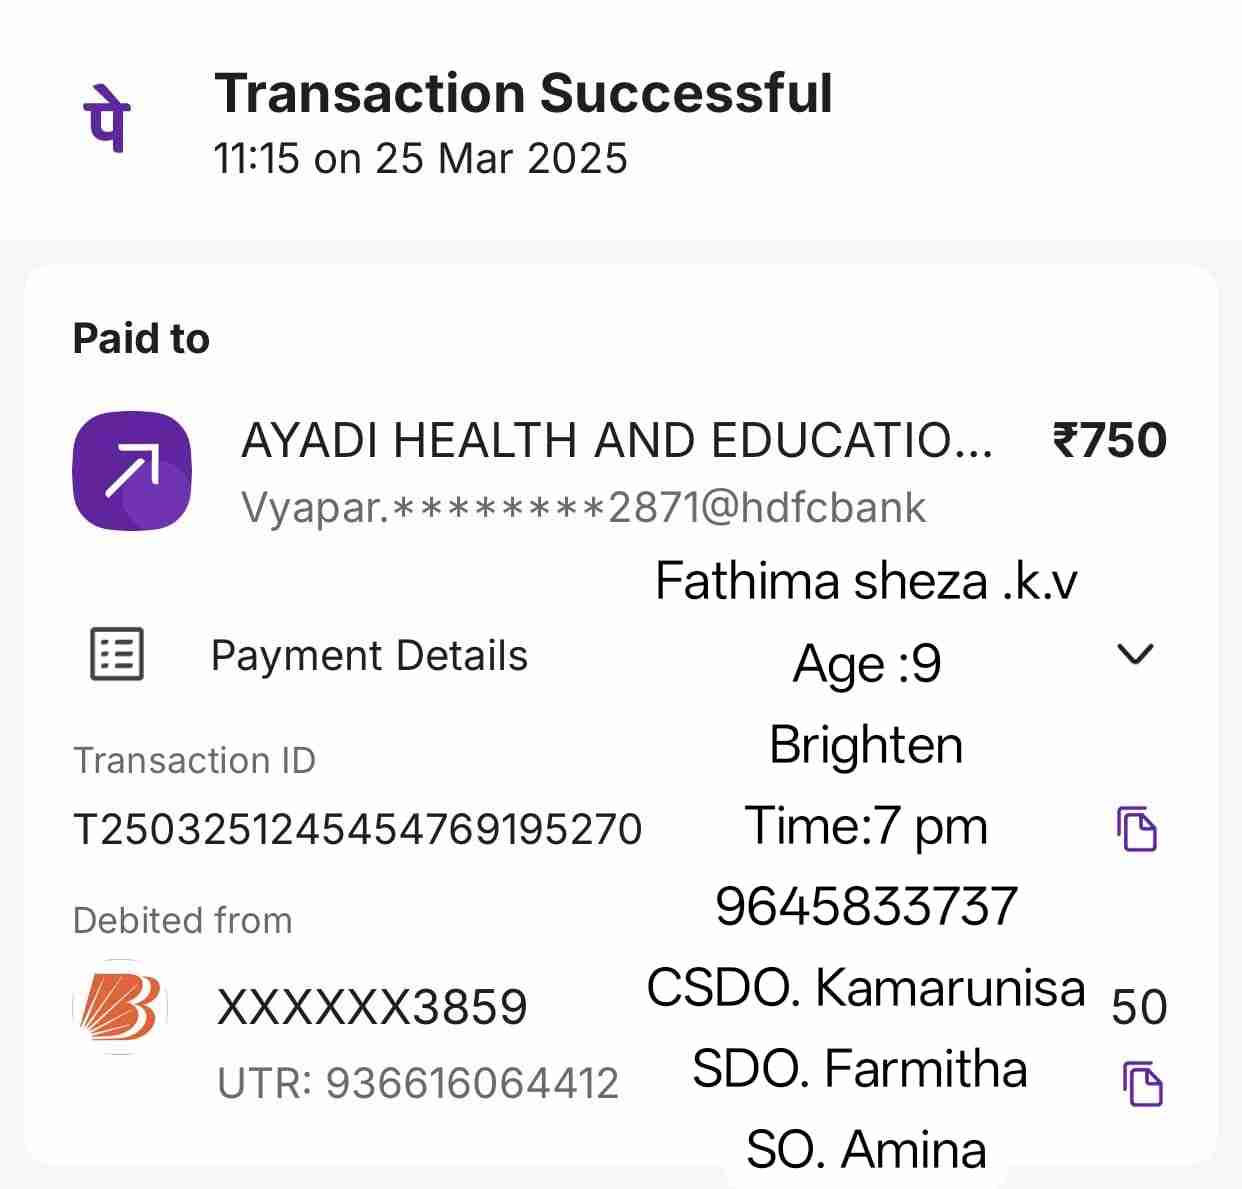Click the Debited from label

(183, 920)
